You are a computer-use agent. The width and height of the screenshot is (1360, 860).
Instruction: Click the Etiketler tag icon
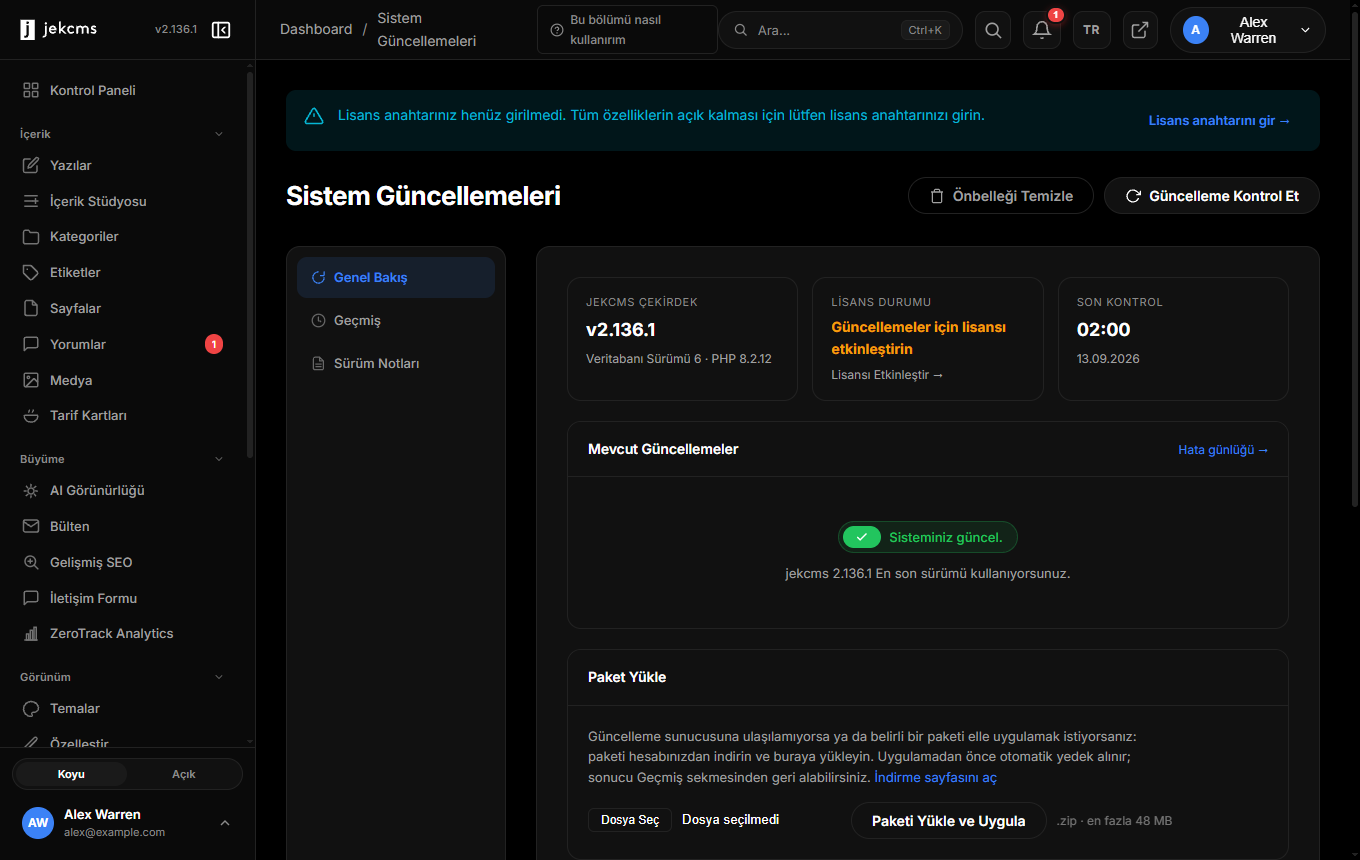[31, 272]
